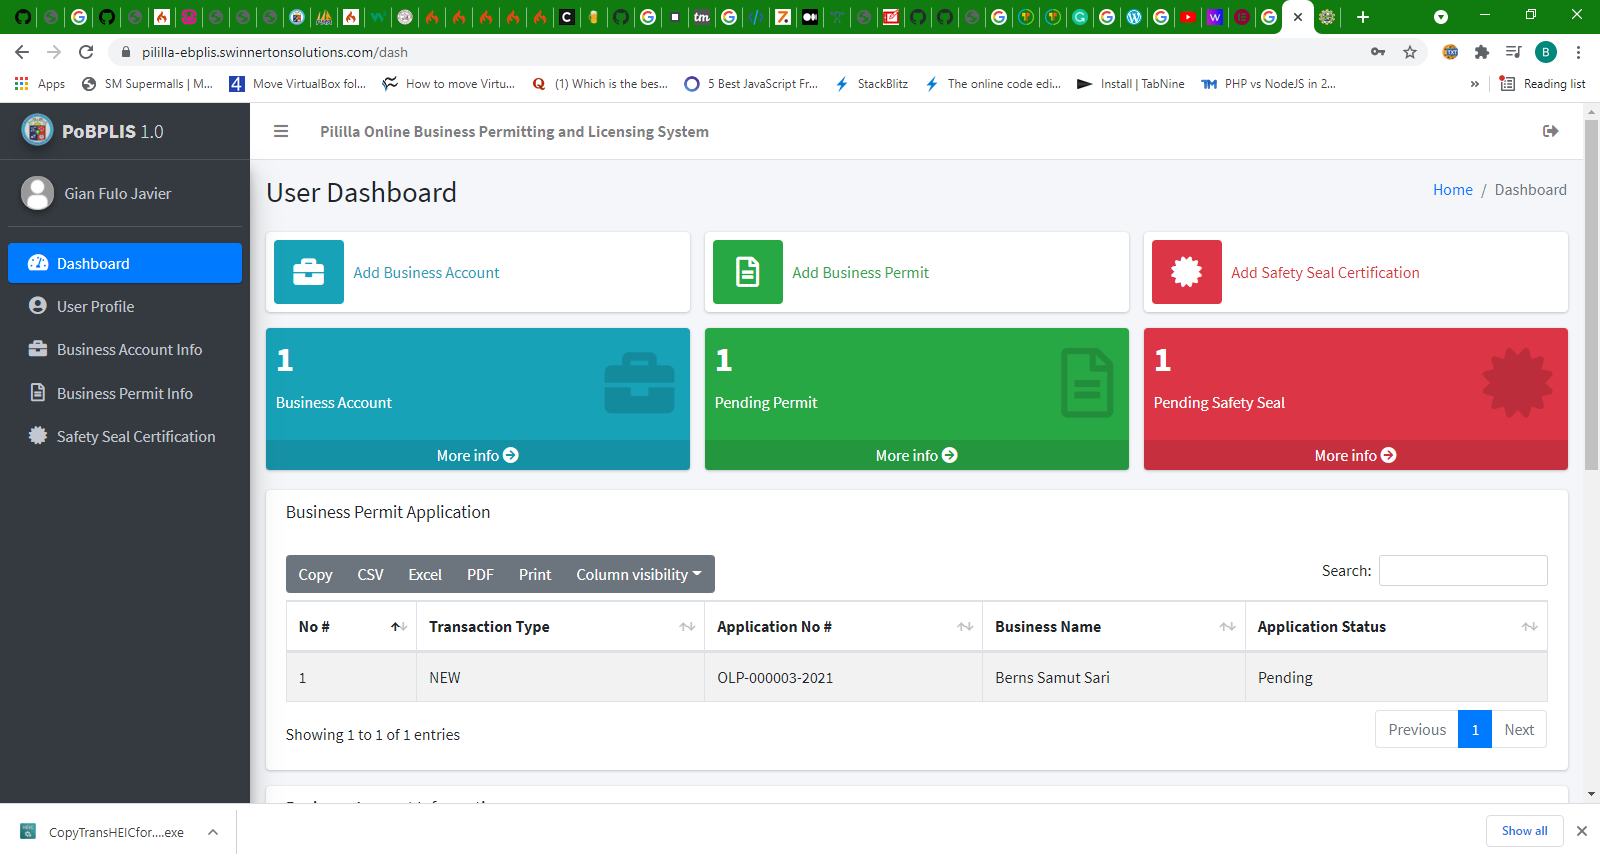Click the user avatar beside Gian Fulo Javier
This screenshot has height=860, width=1600.
click(x=38, y=193)
